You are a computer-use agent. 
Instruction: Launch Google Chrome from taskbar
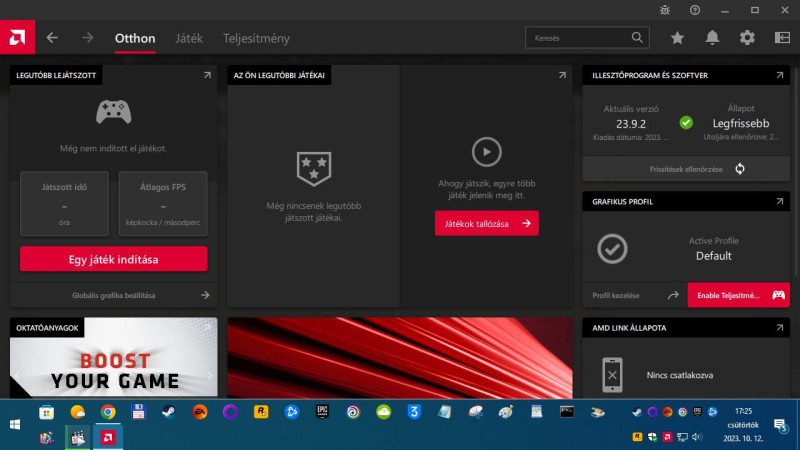point(108,412)
